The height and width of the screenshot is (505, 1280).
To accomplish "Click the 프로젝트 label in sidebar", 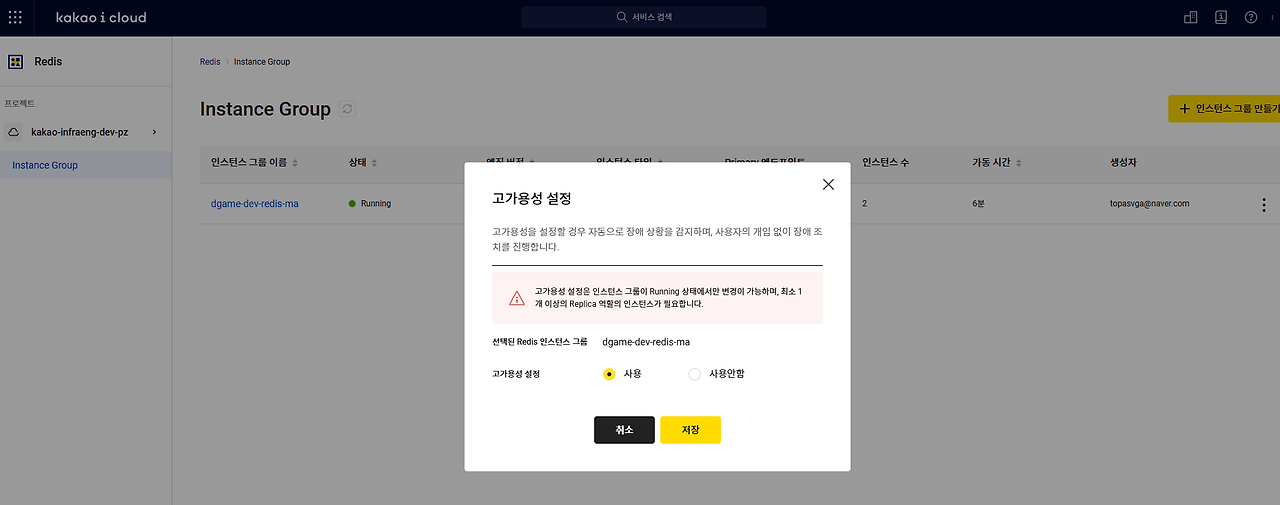I will coord(20,103).
